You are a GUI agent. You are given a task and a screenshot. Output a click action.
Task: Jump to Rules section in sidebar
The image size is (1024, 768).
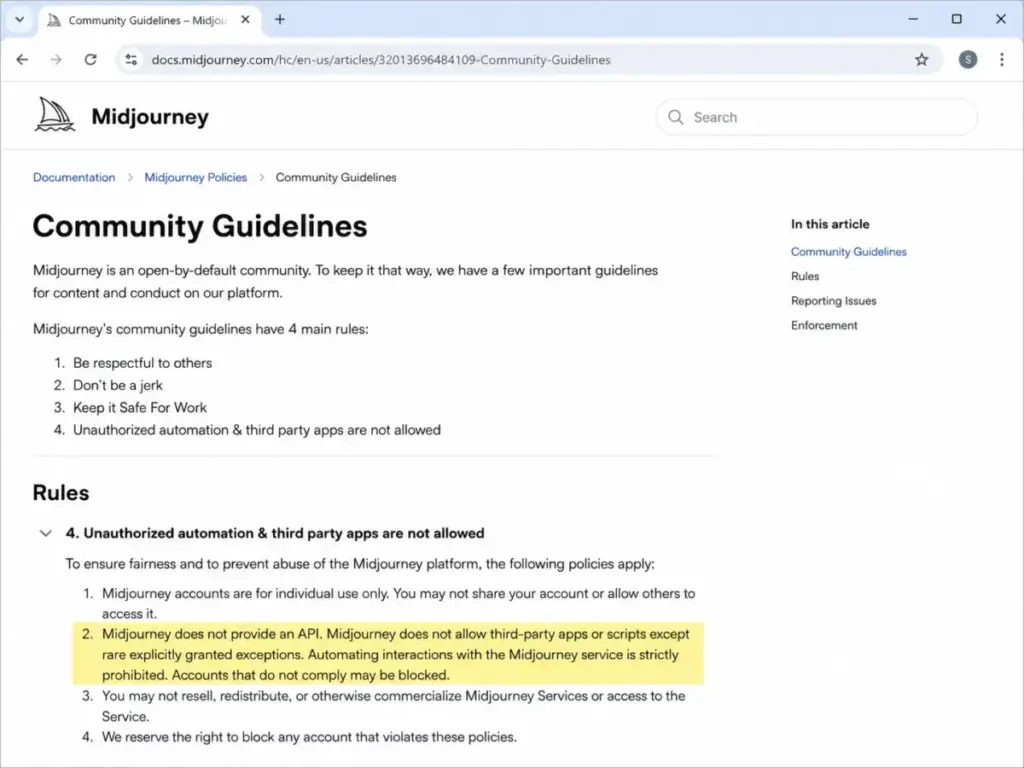(x=805, y=276)
